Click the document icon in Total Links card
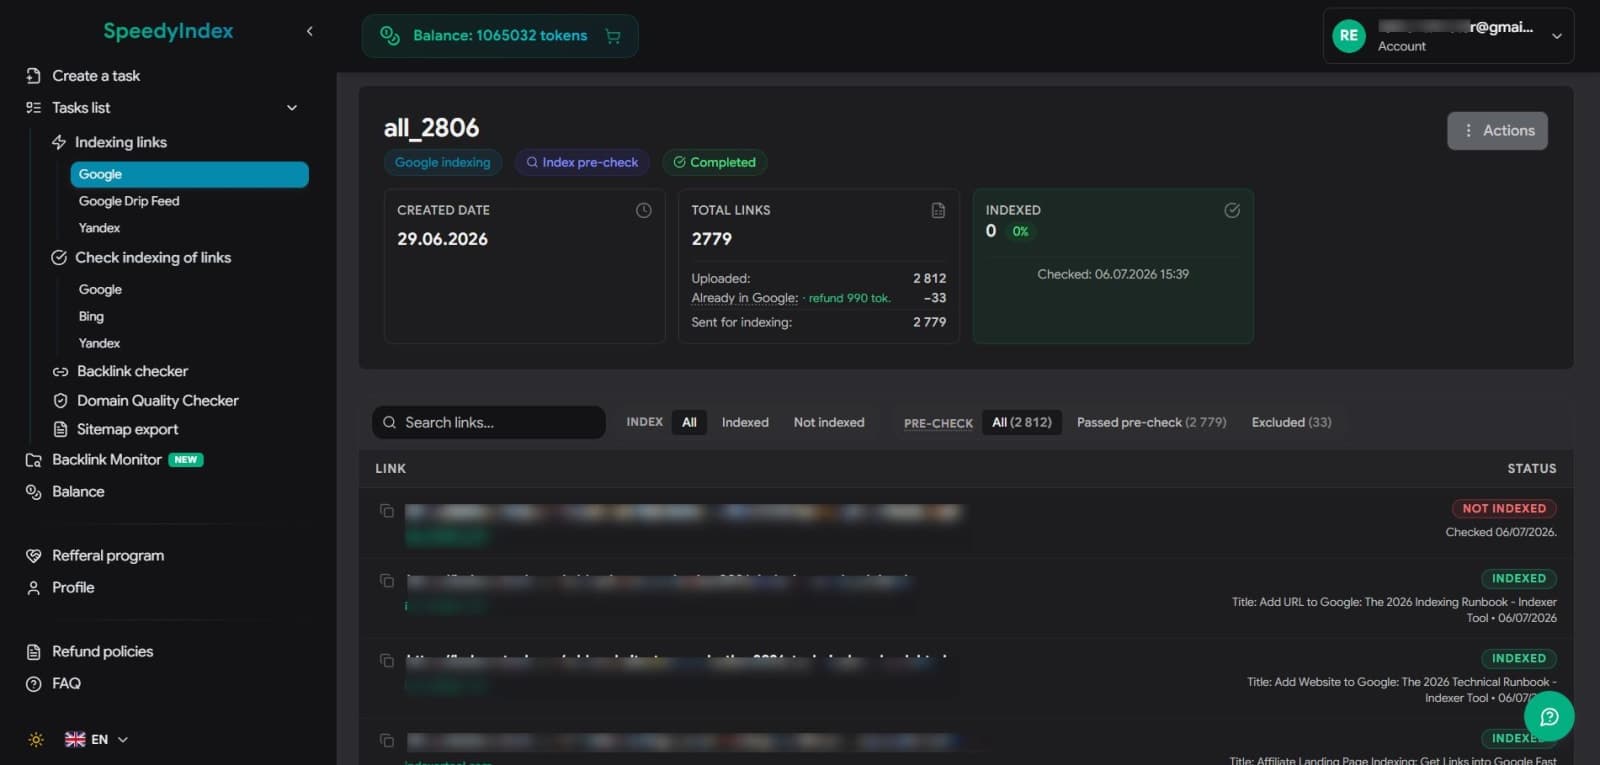The width and height of the screenshot is (1600, 765). pyautogui.click(x=938, y=210)
